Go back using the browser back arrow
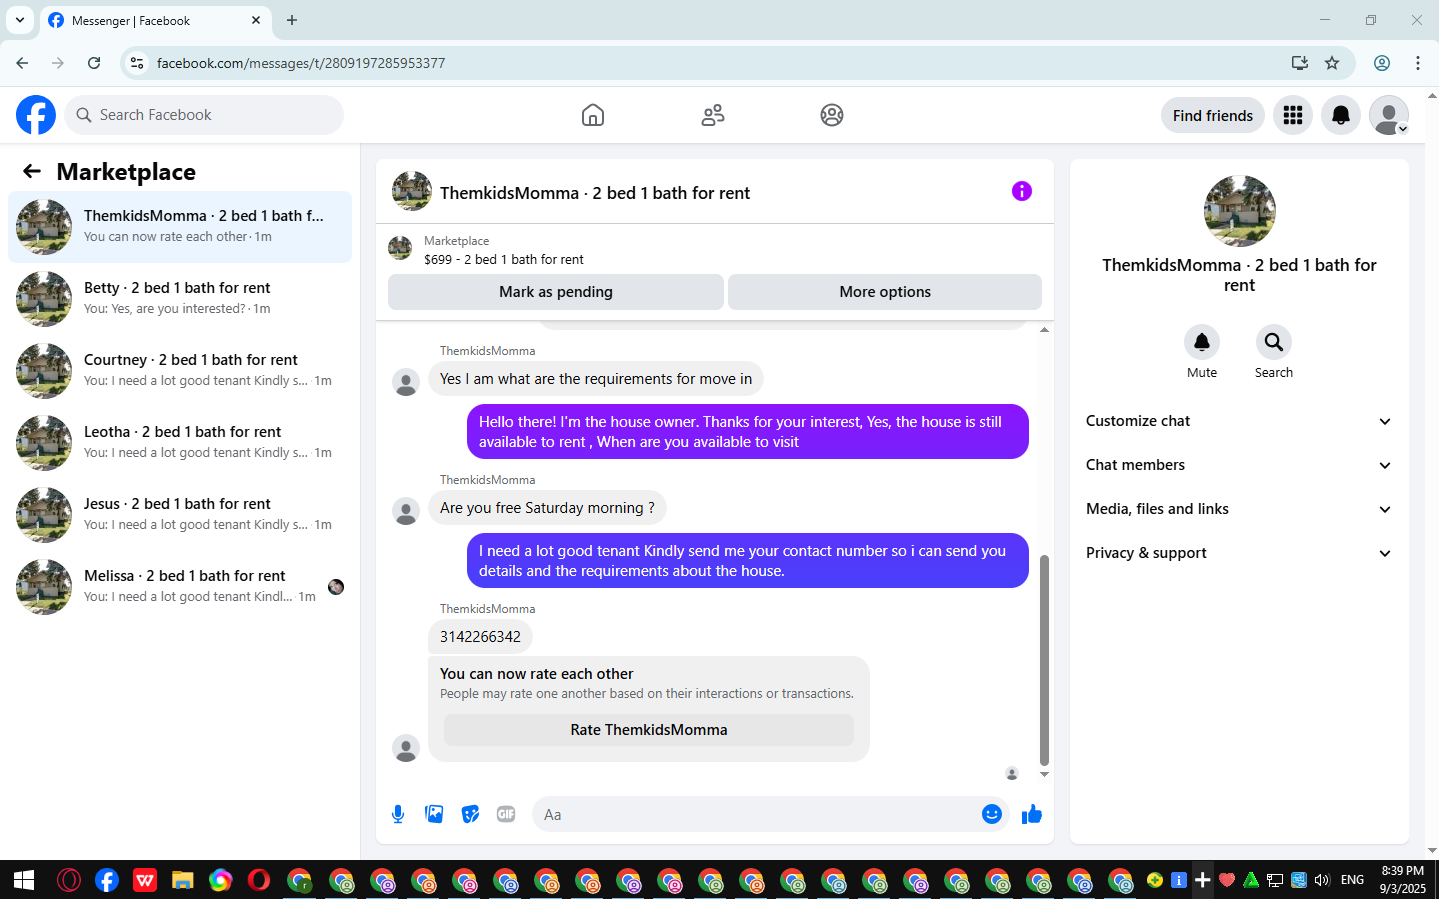 tap(22, 63)
